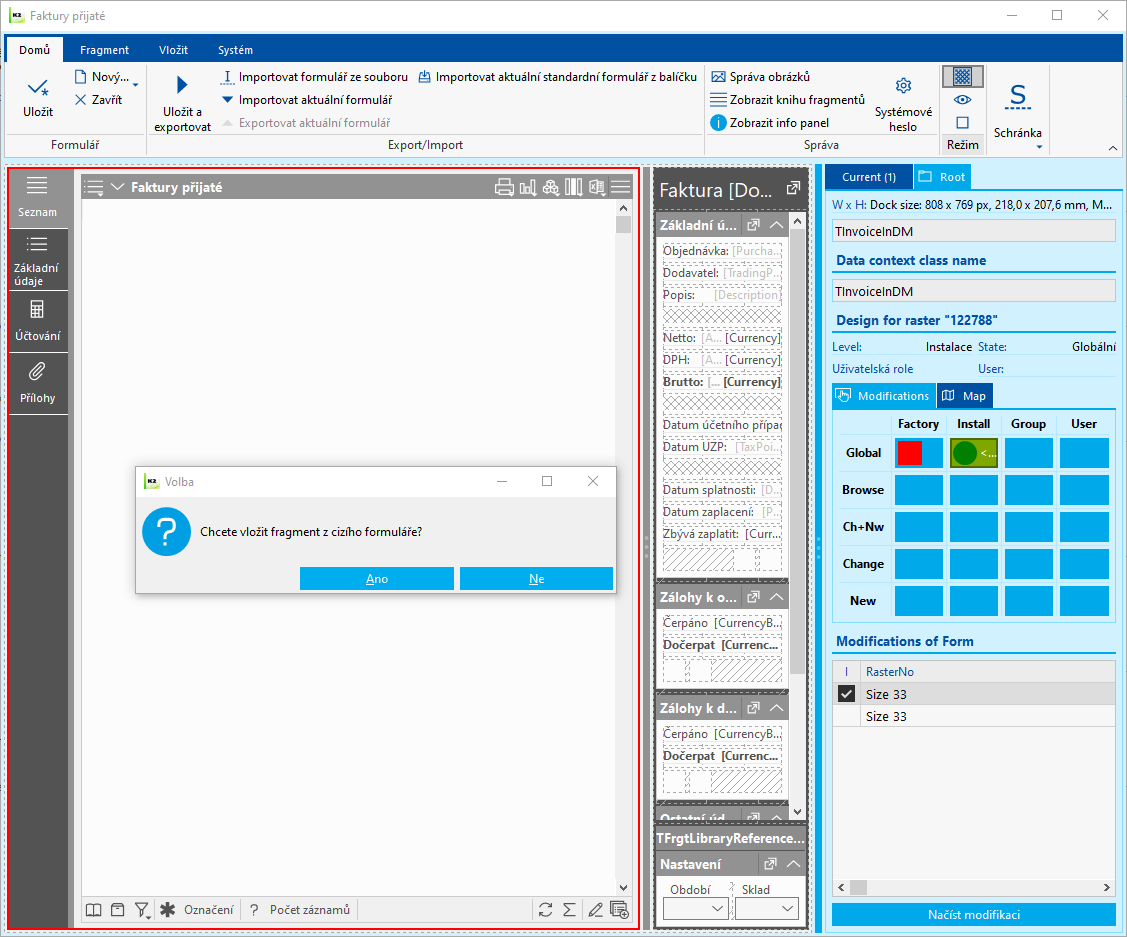Open Správa obrázků image manager

(760, 77)
